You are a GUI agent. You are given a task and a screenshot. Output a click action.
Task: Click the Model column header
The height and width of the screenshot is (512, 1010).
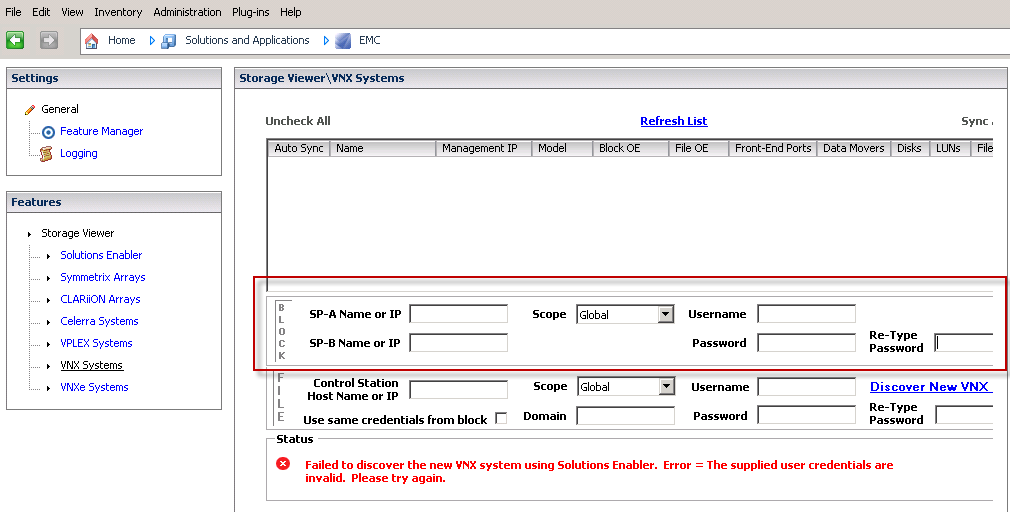[x=562, y=148]
